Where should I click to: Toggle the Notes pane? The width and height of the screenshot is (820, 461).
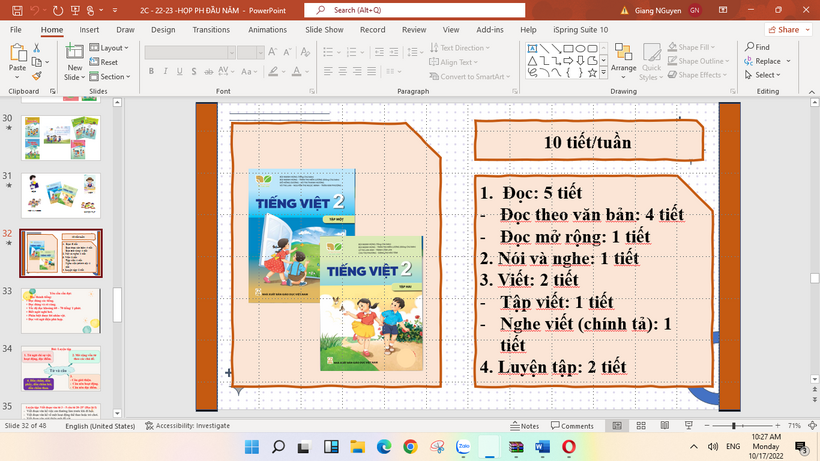tap(523, 425)
